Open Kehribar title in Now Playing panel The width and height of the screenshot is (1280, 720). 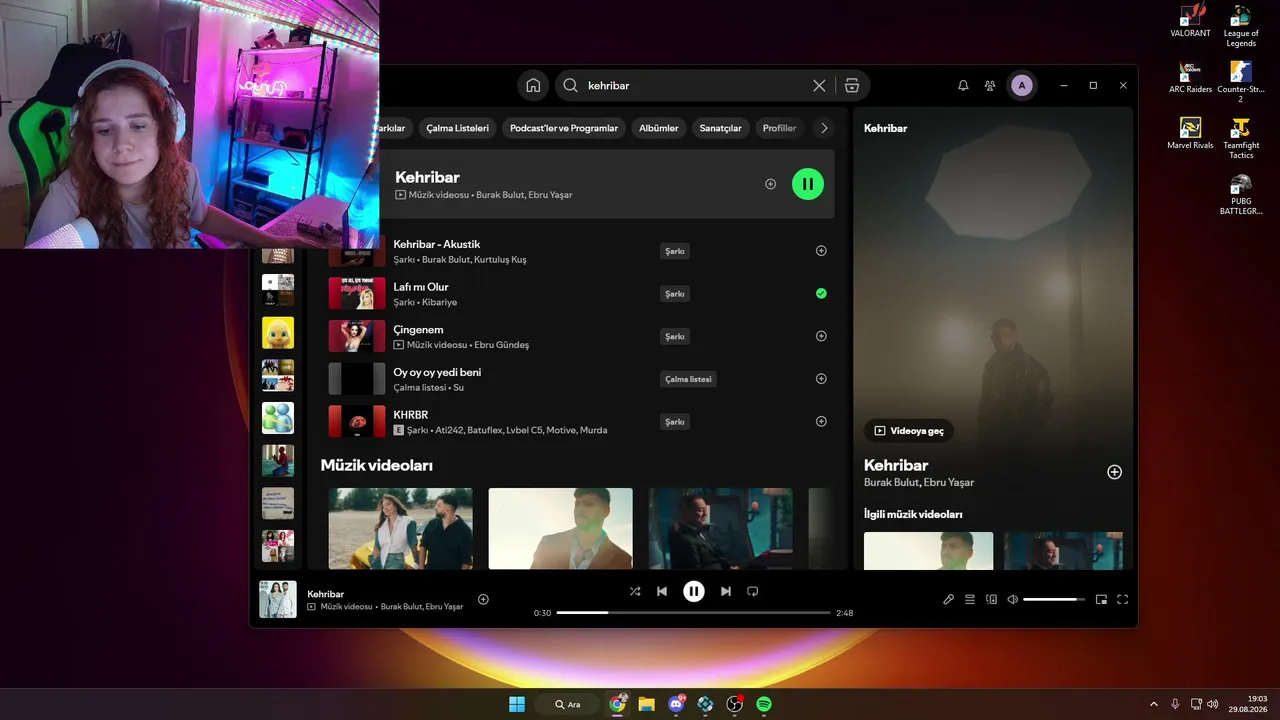(896, 465)
